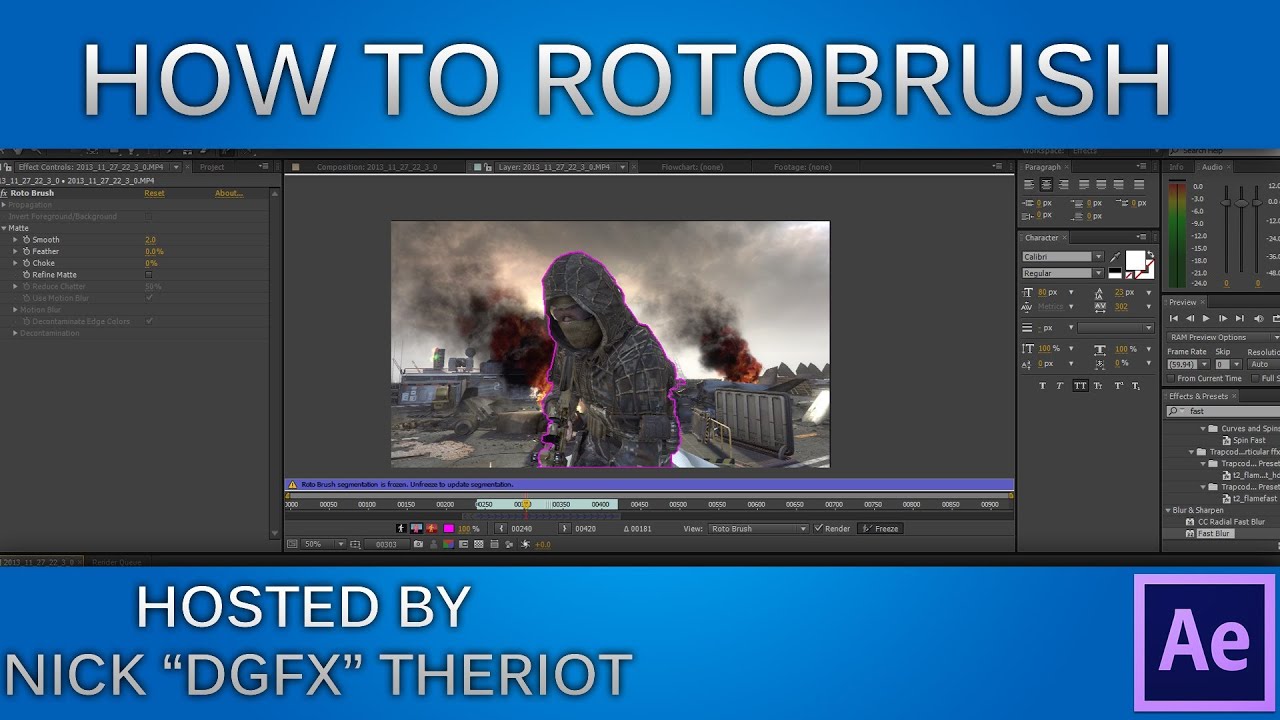Viewport: 1280px width, 720px height.
Task: Set in point at 00240
Action: [x=503, y=528]
